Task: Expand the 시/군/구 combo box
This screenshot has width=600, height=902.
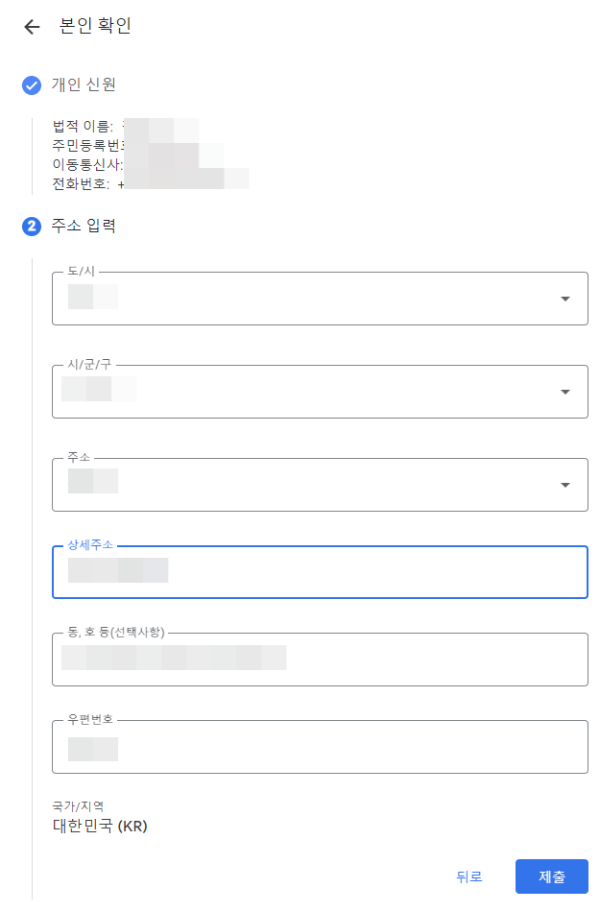Action: point(300,391)
